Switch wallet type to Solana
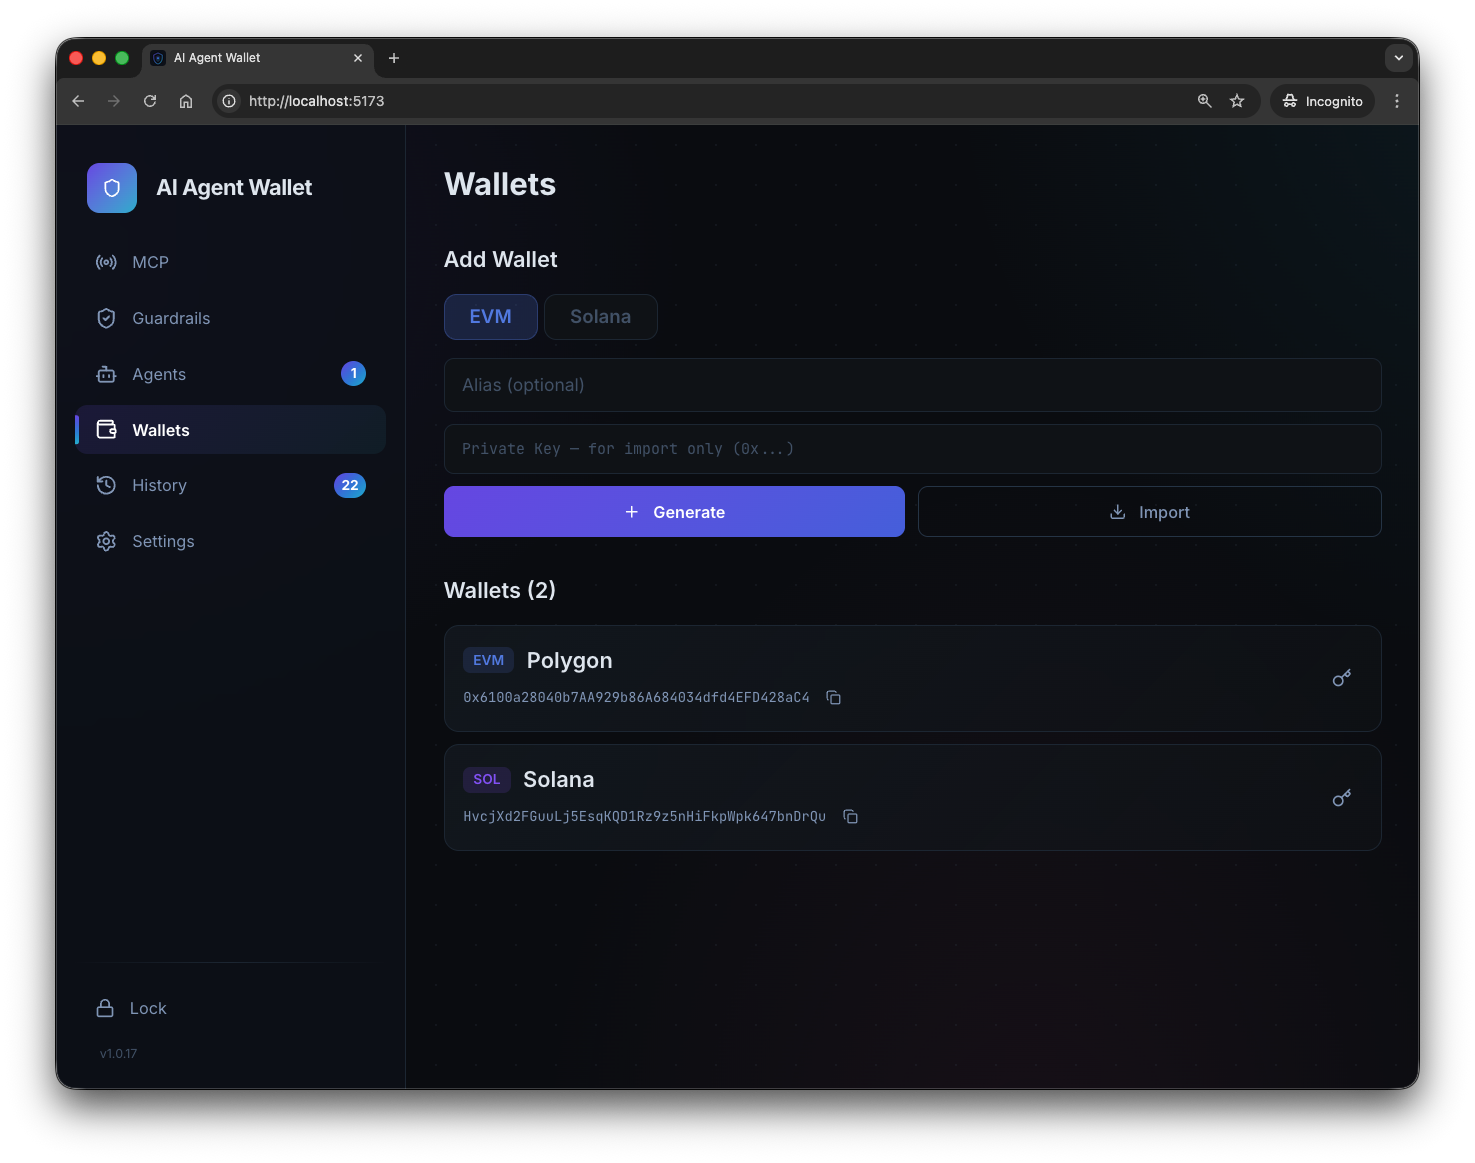Screen dimensions: 1475x1163 pyautogui.click(x=600, y=317)
